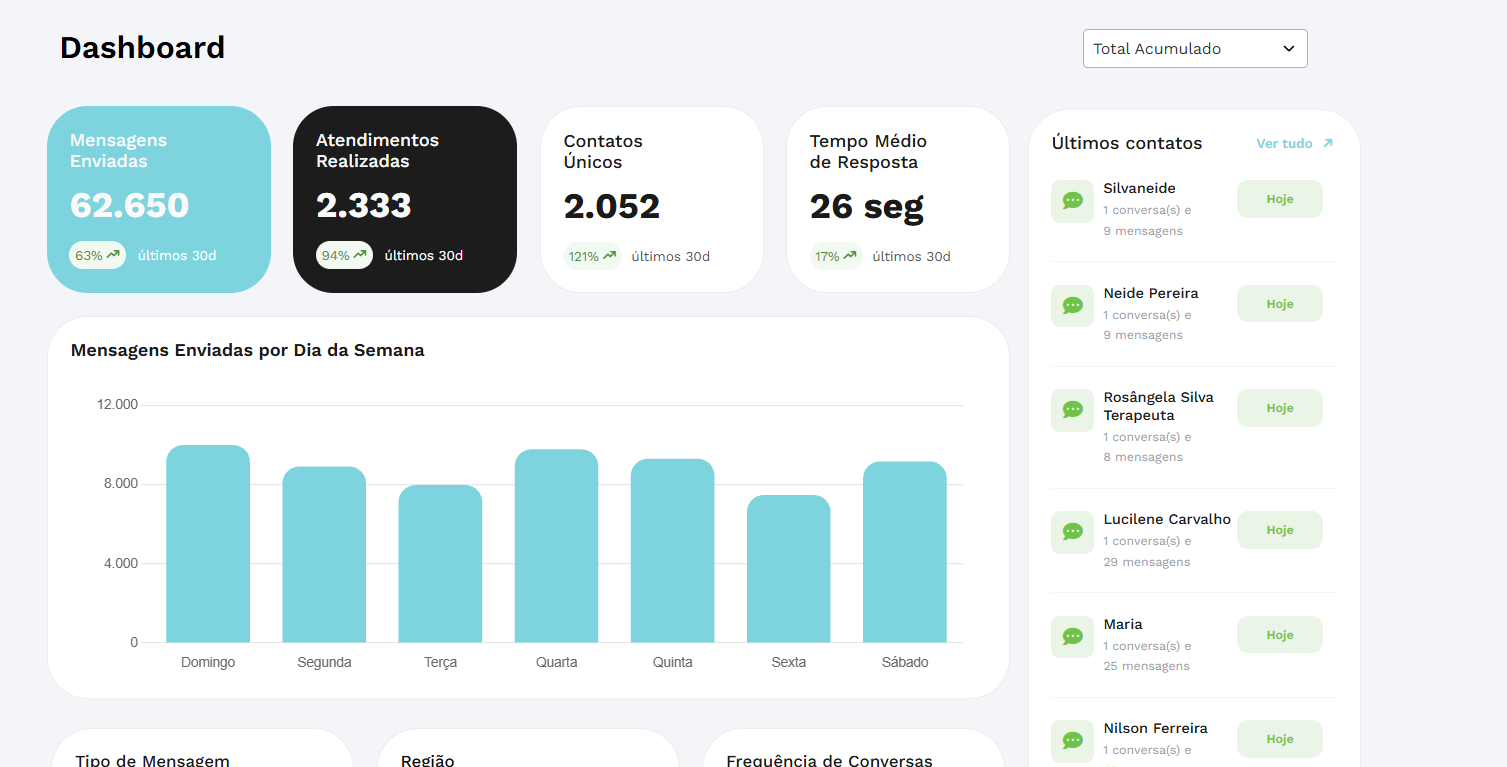
Task: Click the contact name Neide Pereira
Action: click(1151, 293)
